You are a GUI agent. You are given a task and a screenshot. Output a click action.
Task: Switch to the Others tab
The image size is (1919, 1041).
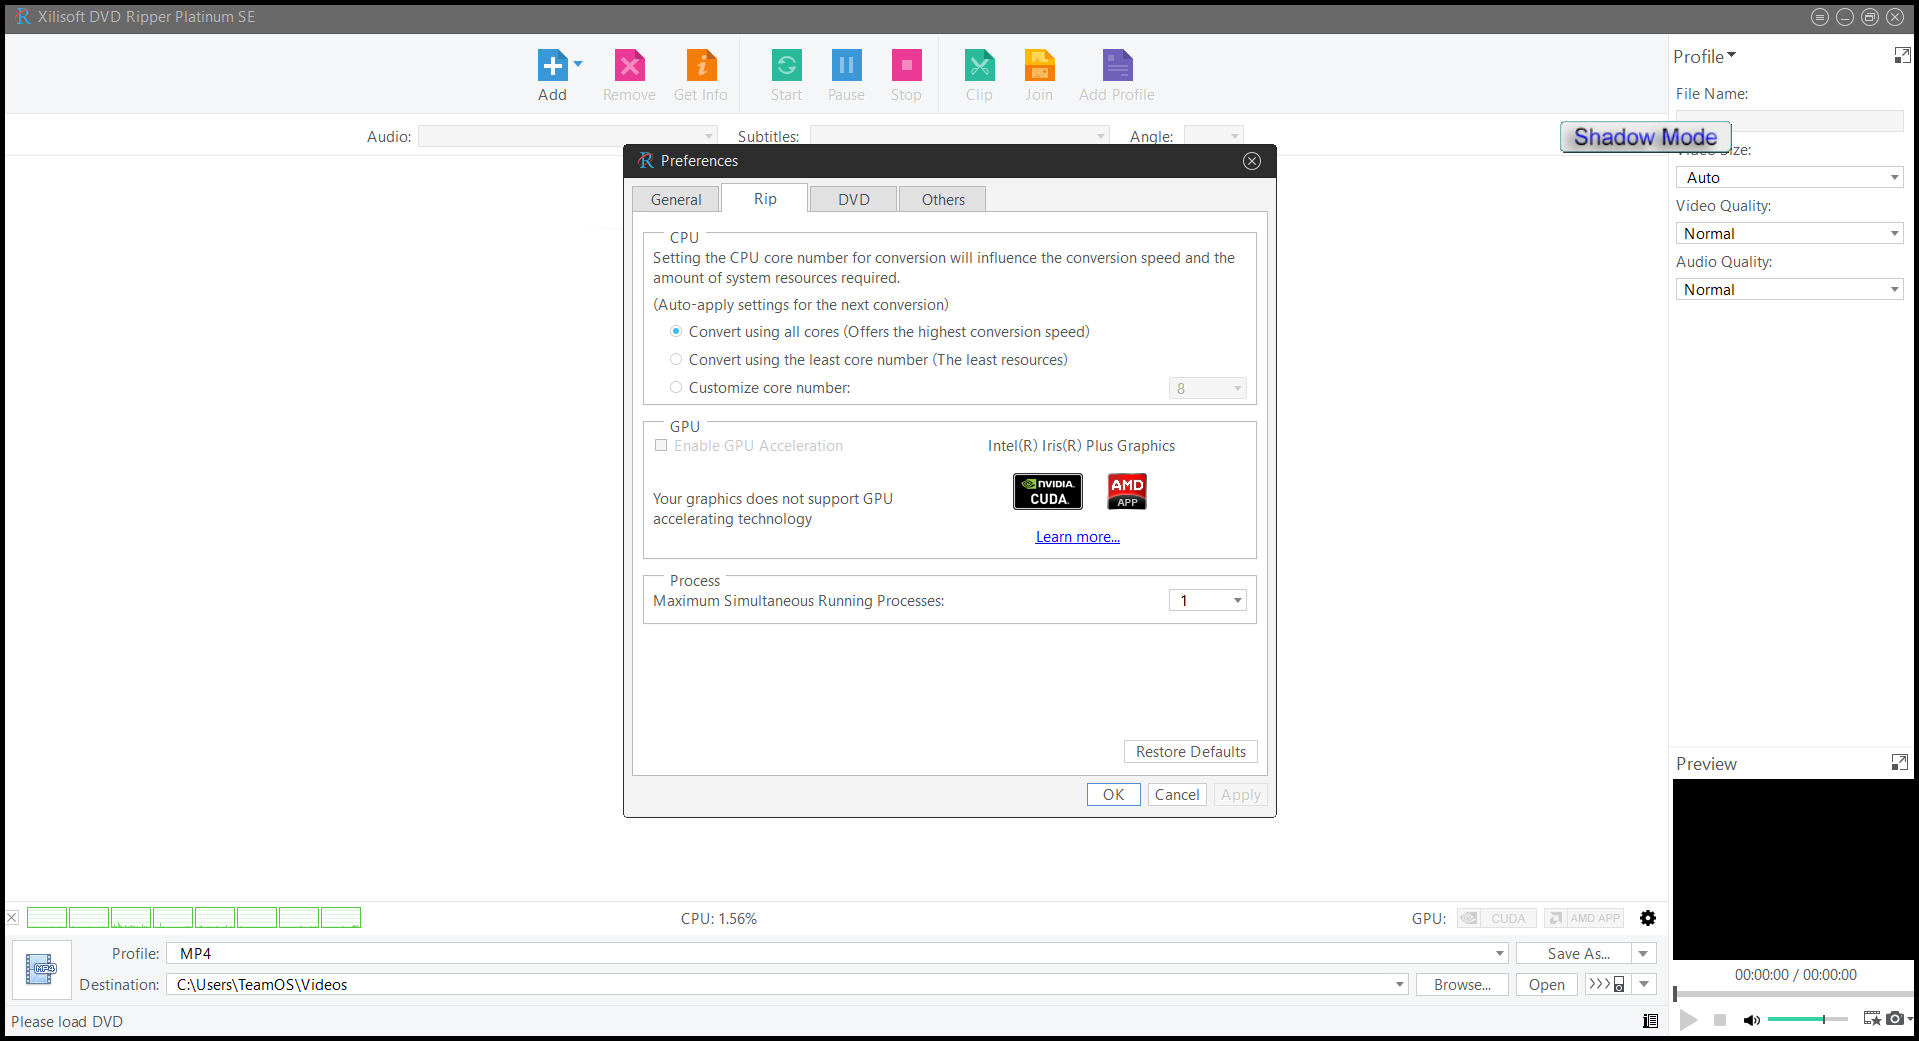click(x=943, y=199)
